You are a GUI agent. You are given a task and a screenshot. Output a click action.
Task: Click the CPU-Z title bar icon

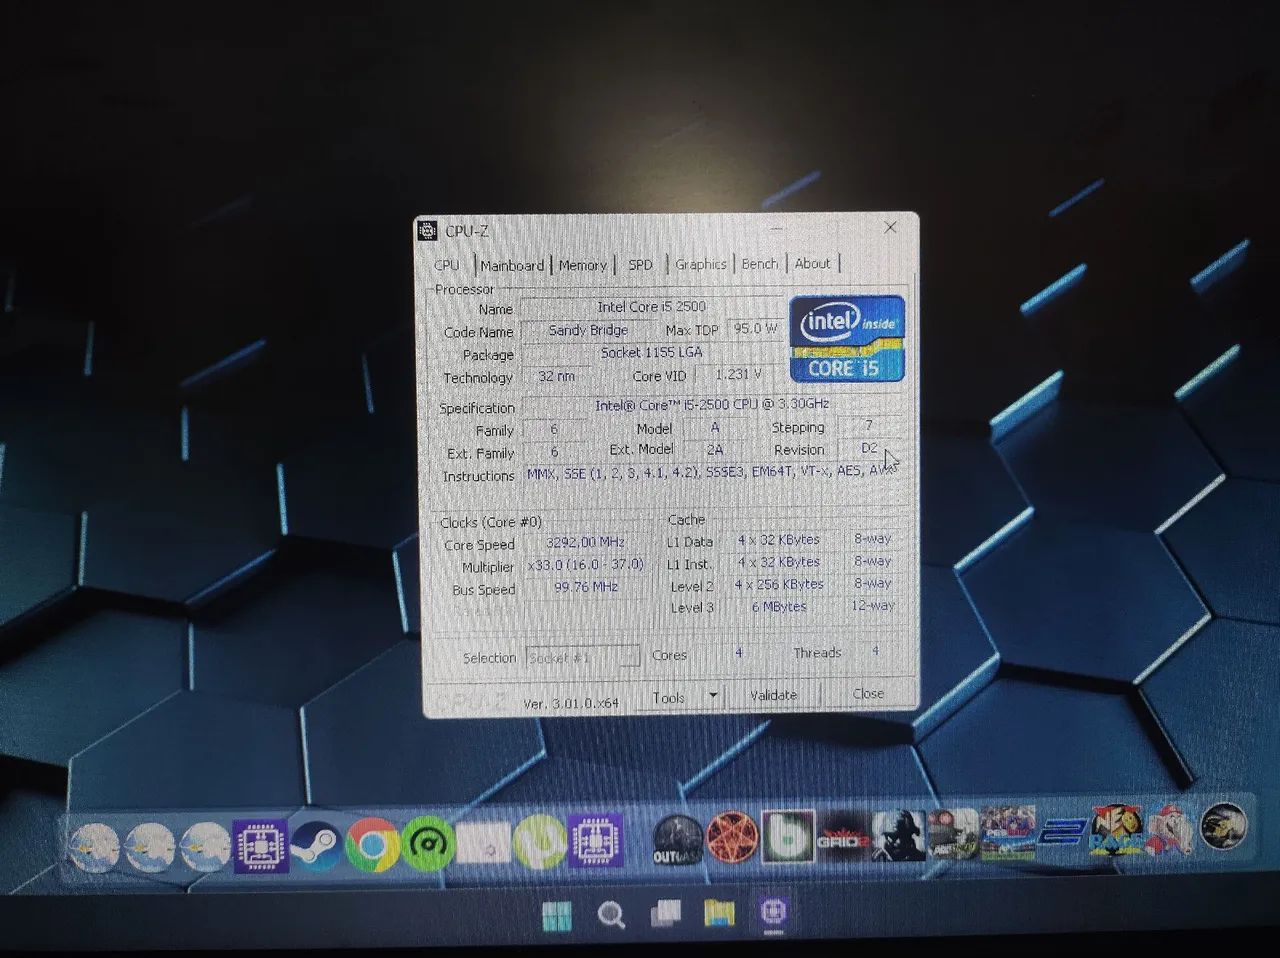[x=428, y=231]
